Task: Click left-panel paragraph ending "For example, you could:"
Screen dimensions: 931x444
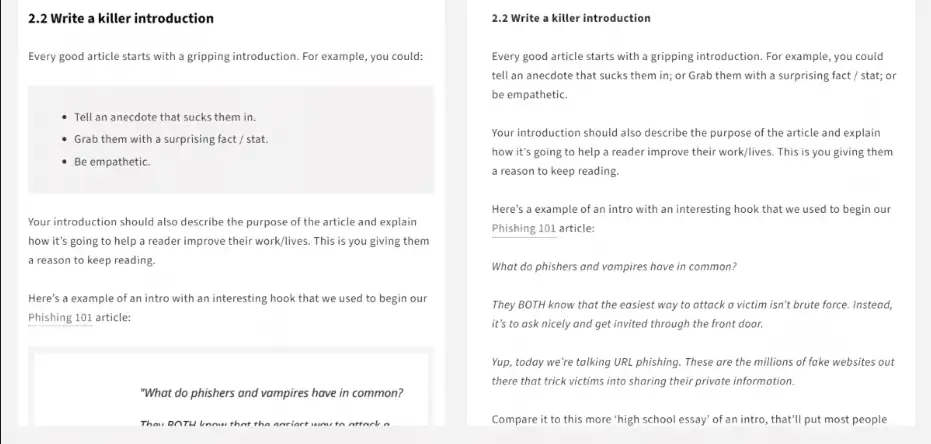Action: coord(226,56)
